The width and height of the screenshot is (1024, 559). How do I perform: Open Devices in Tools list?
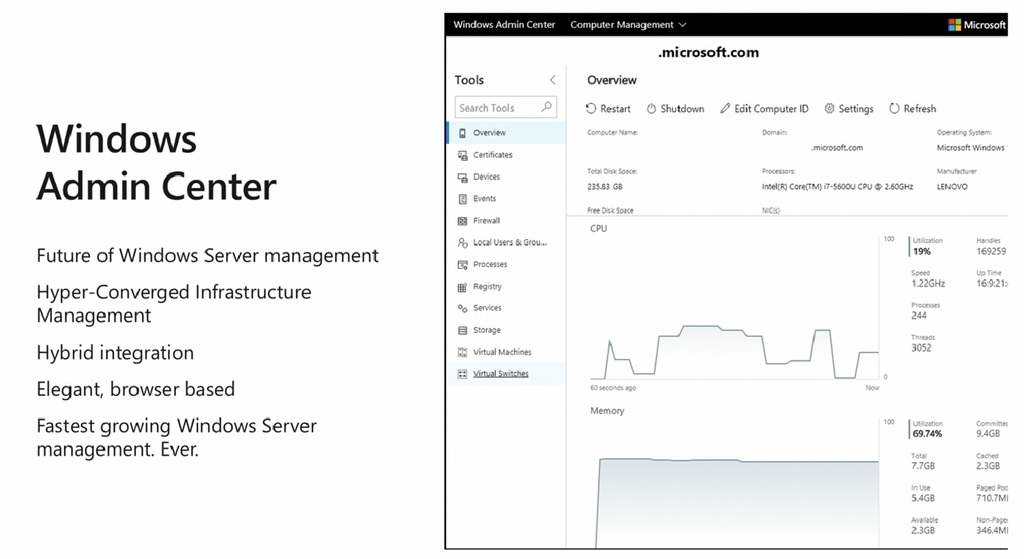click(x=507, y=177)
